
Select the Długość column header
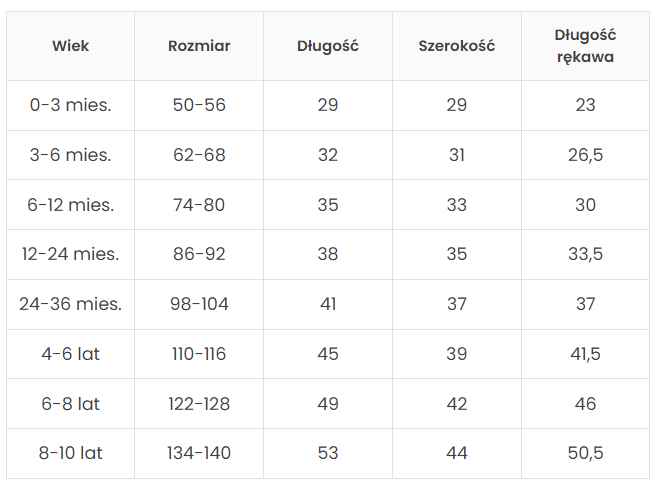pyautogui.click(x=327, y=46)
